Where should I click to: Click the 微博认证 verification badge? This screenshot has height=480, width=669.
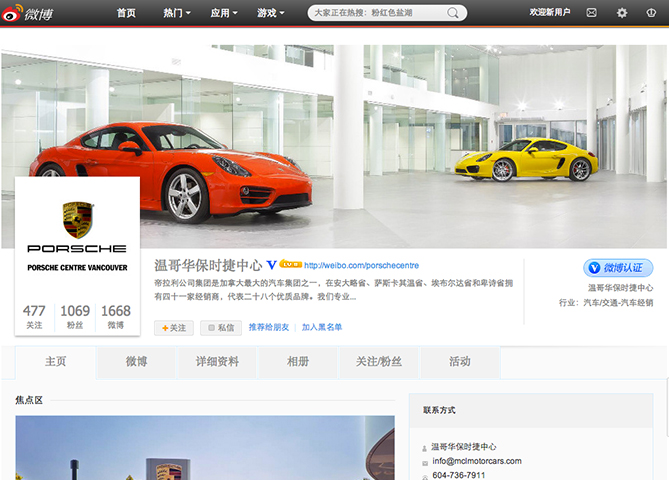618,268
